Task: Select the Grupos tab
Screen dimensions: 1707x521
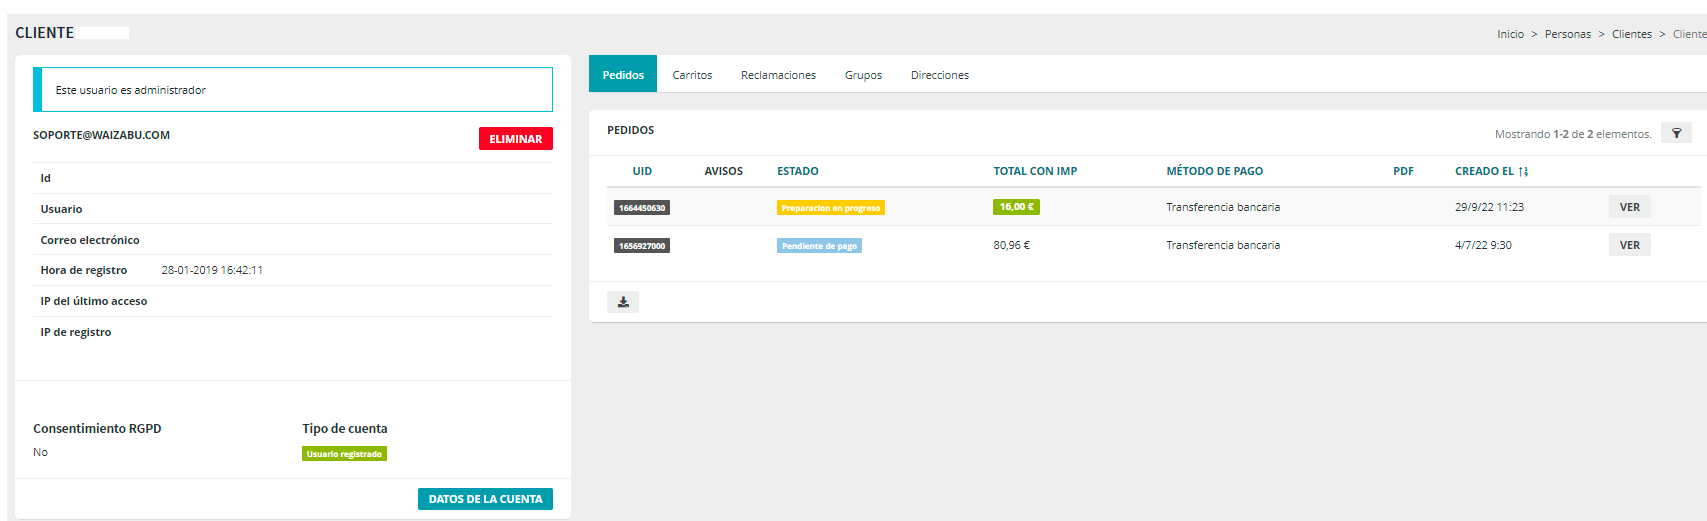Action: (x=863, y=75)
